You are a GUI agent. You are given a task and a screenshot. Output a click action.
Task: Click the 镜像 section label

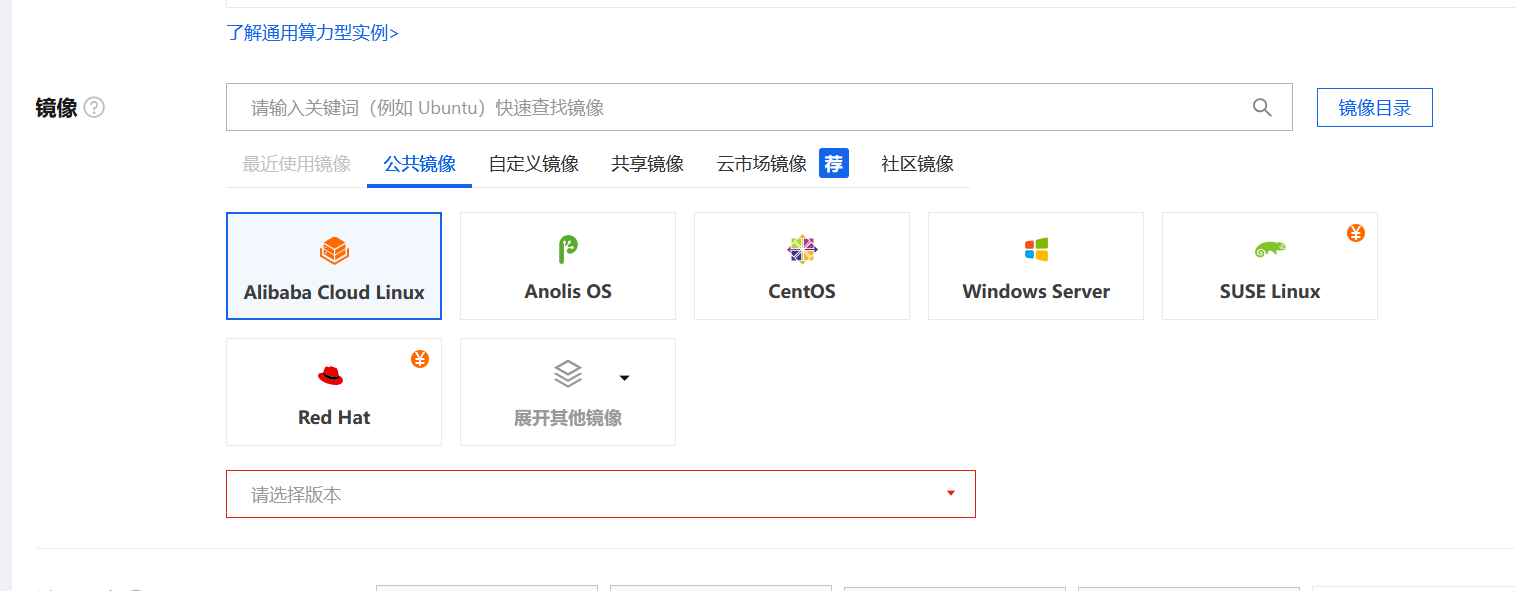coord(56,108)
